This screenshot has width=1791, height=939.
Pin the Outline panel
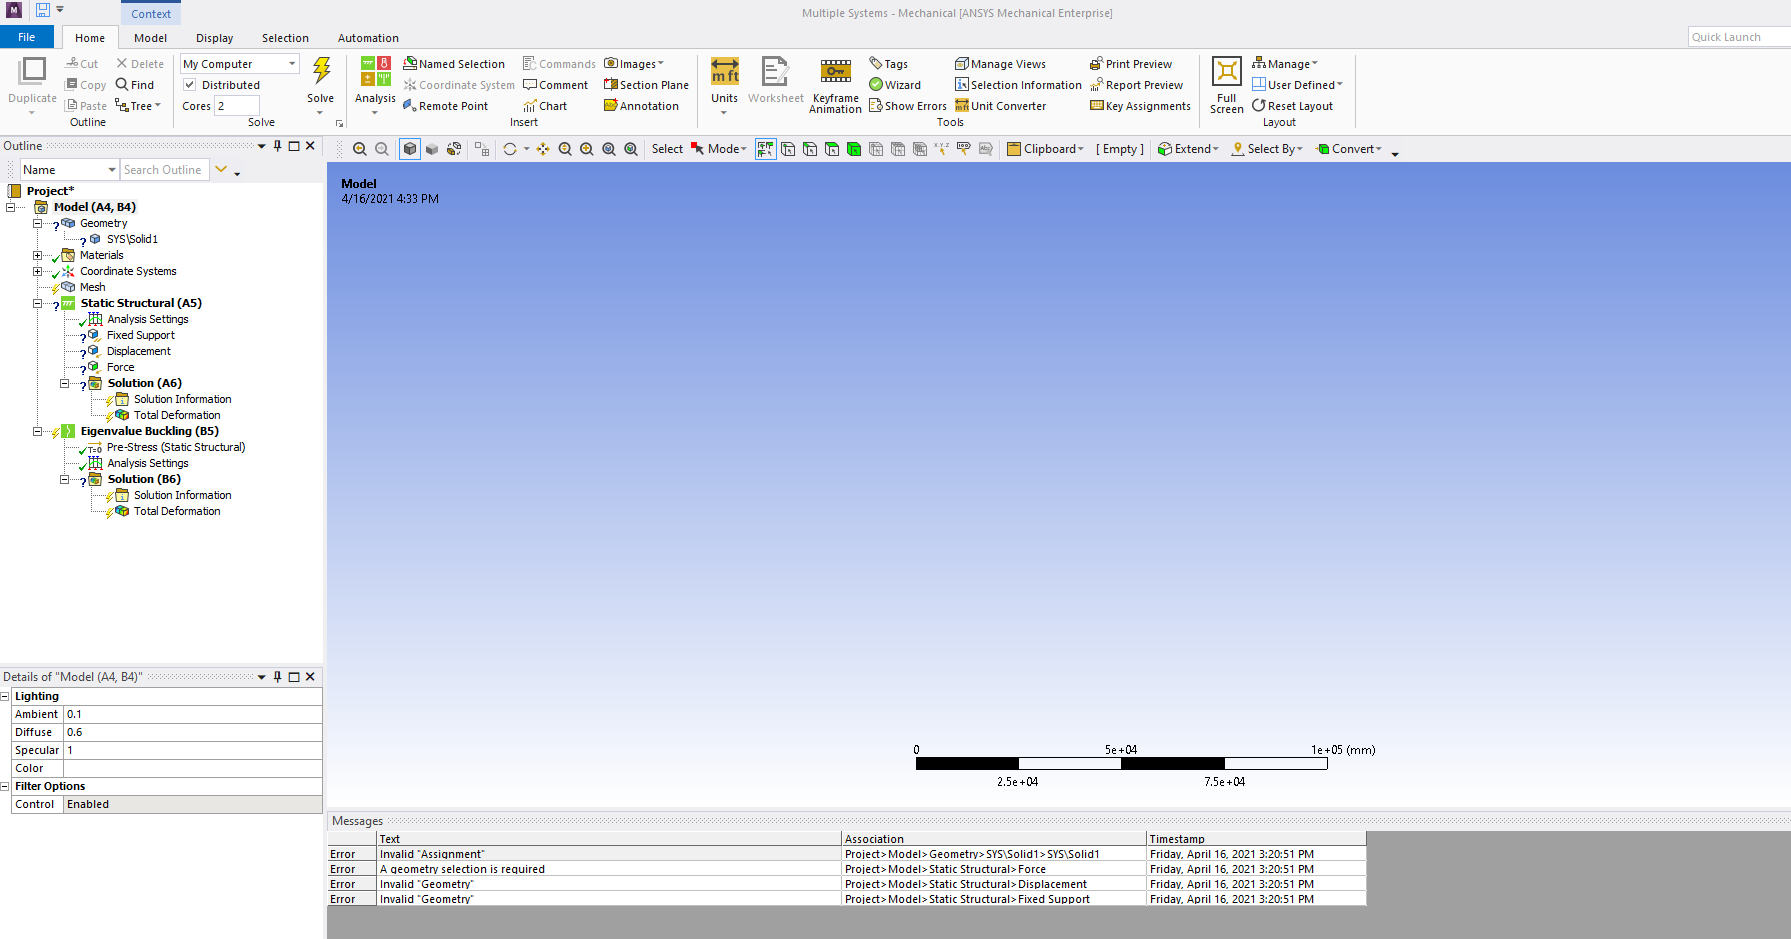pos(278,146)
